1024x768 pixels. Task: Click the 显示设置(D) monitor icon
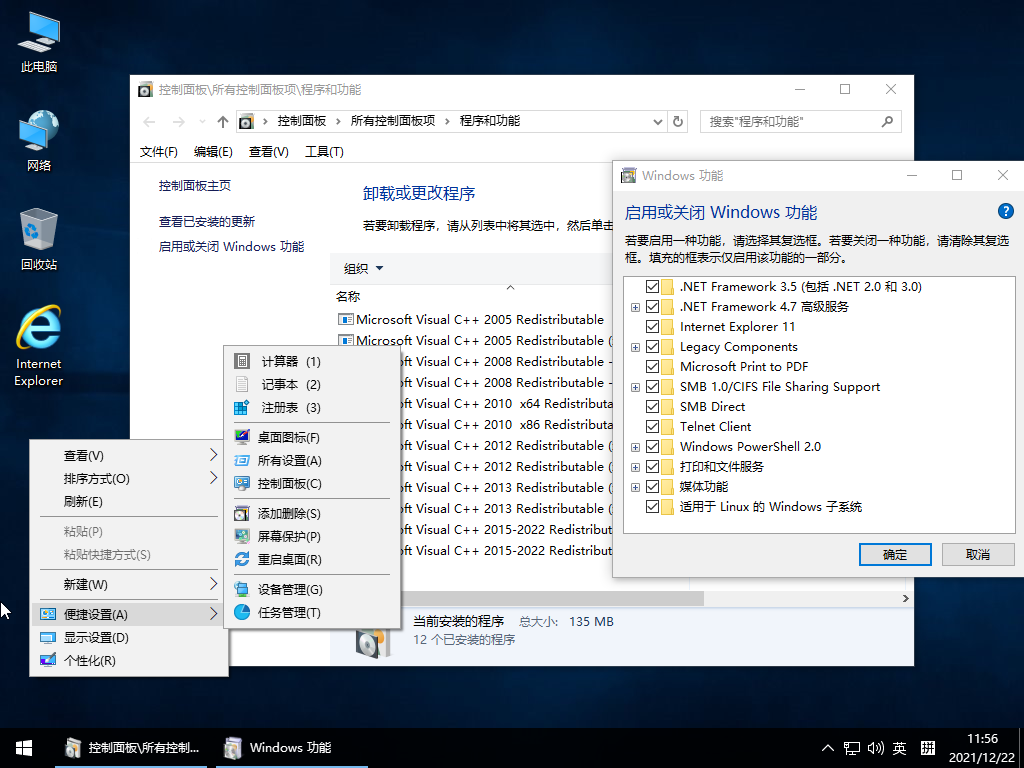pos(48,637)
